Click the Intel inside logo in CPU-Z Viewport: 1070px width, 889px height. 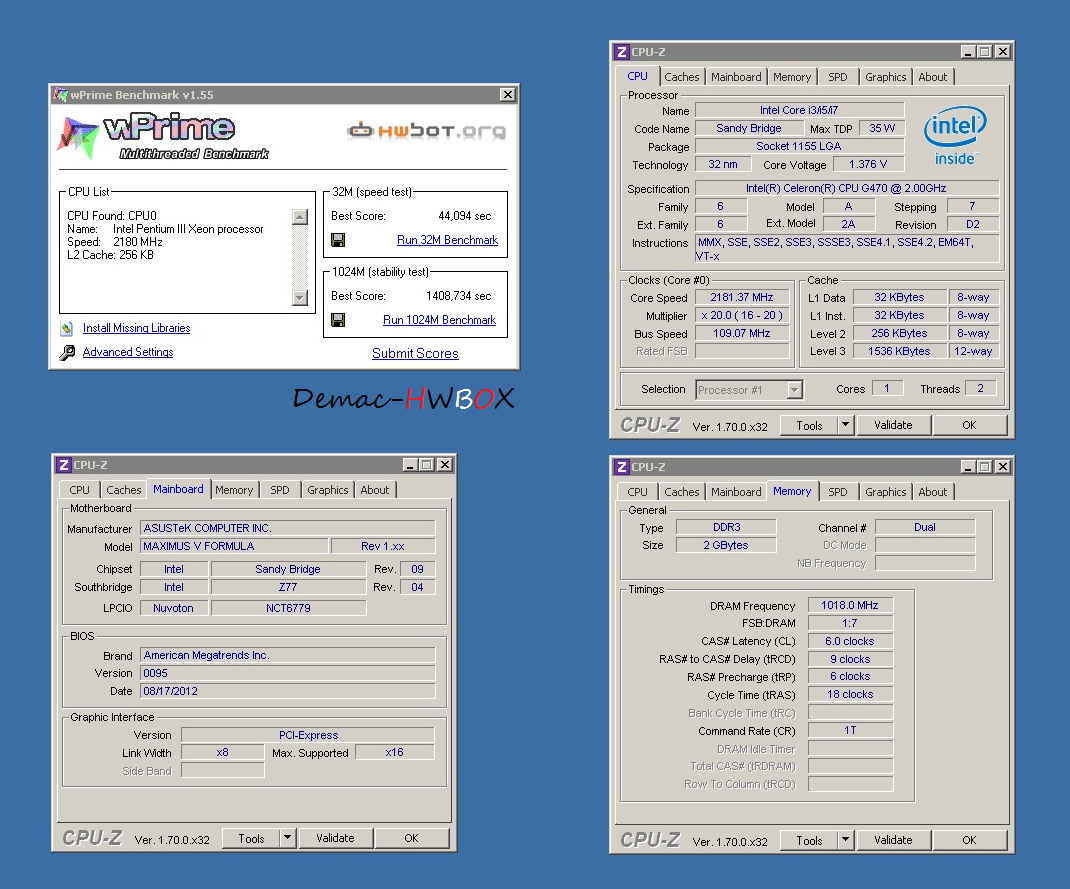[955, 135]
